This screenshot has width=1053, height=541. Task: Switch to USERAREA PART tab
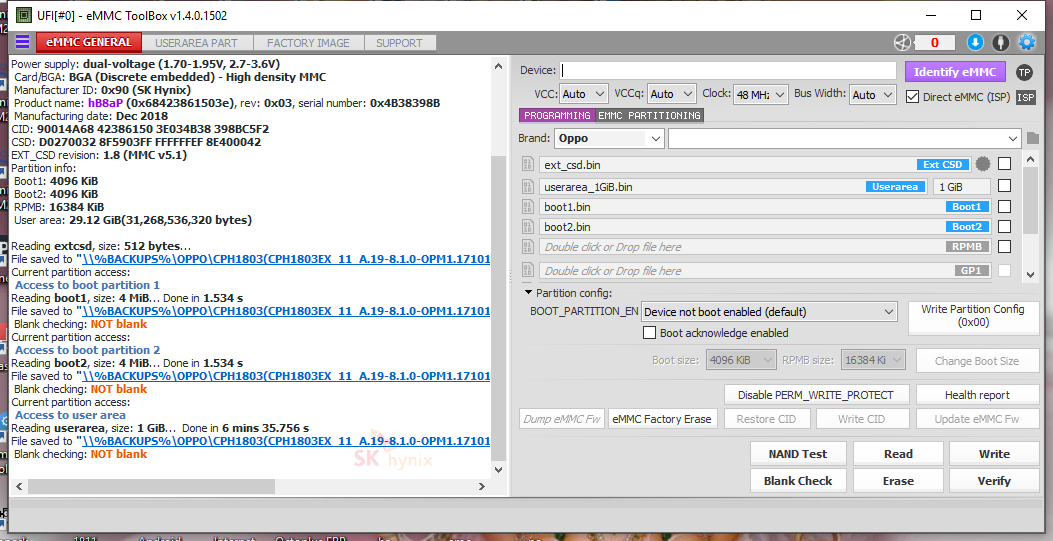196,43
